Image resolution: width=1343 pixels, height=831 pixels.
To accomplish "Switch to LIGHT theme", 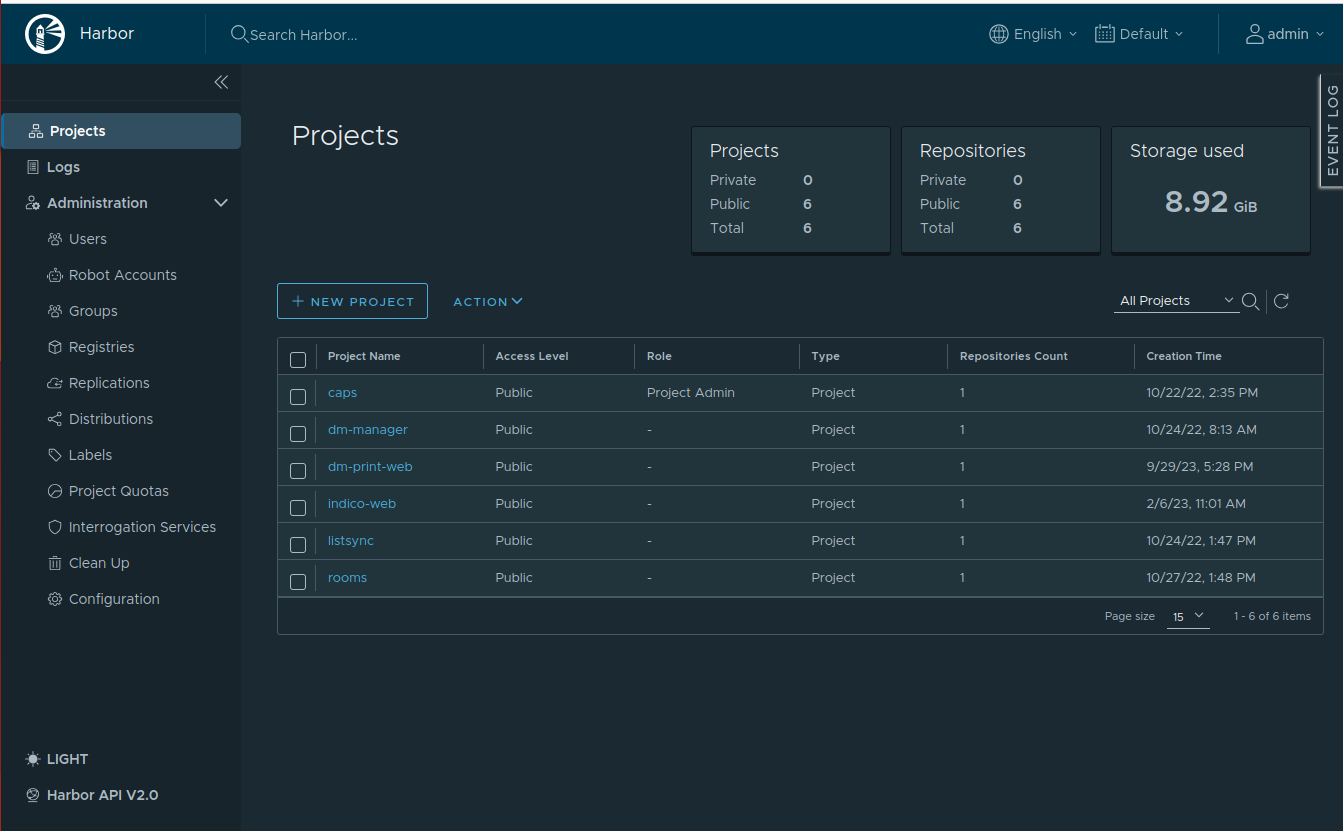I will [x=67, y=759].
